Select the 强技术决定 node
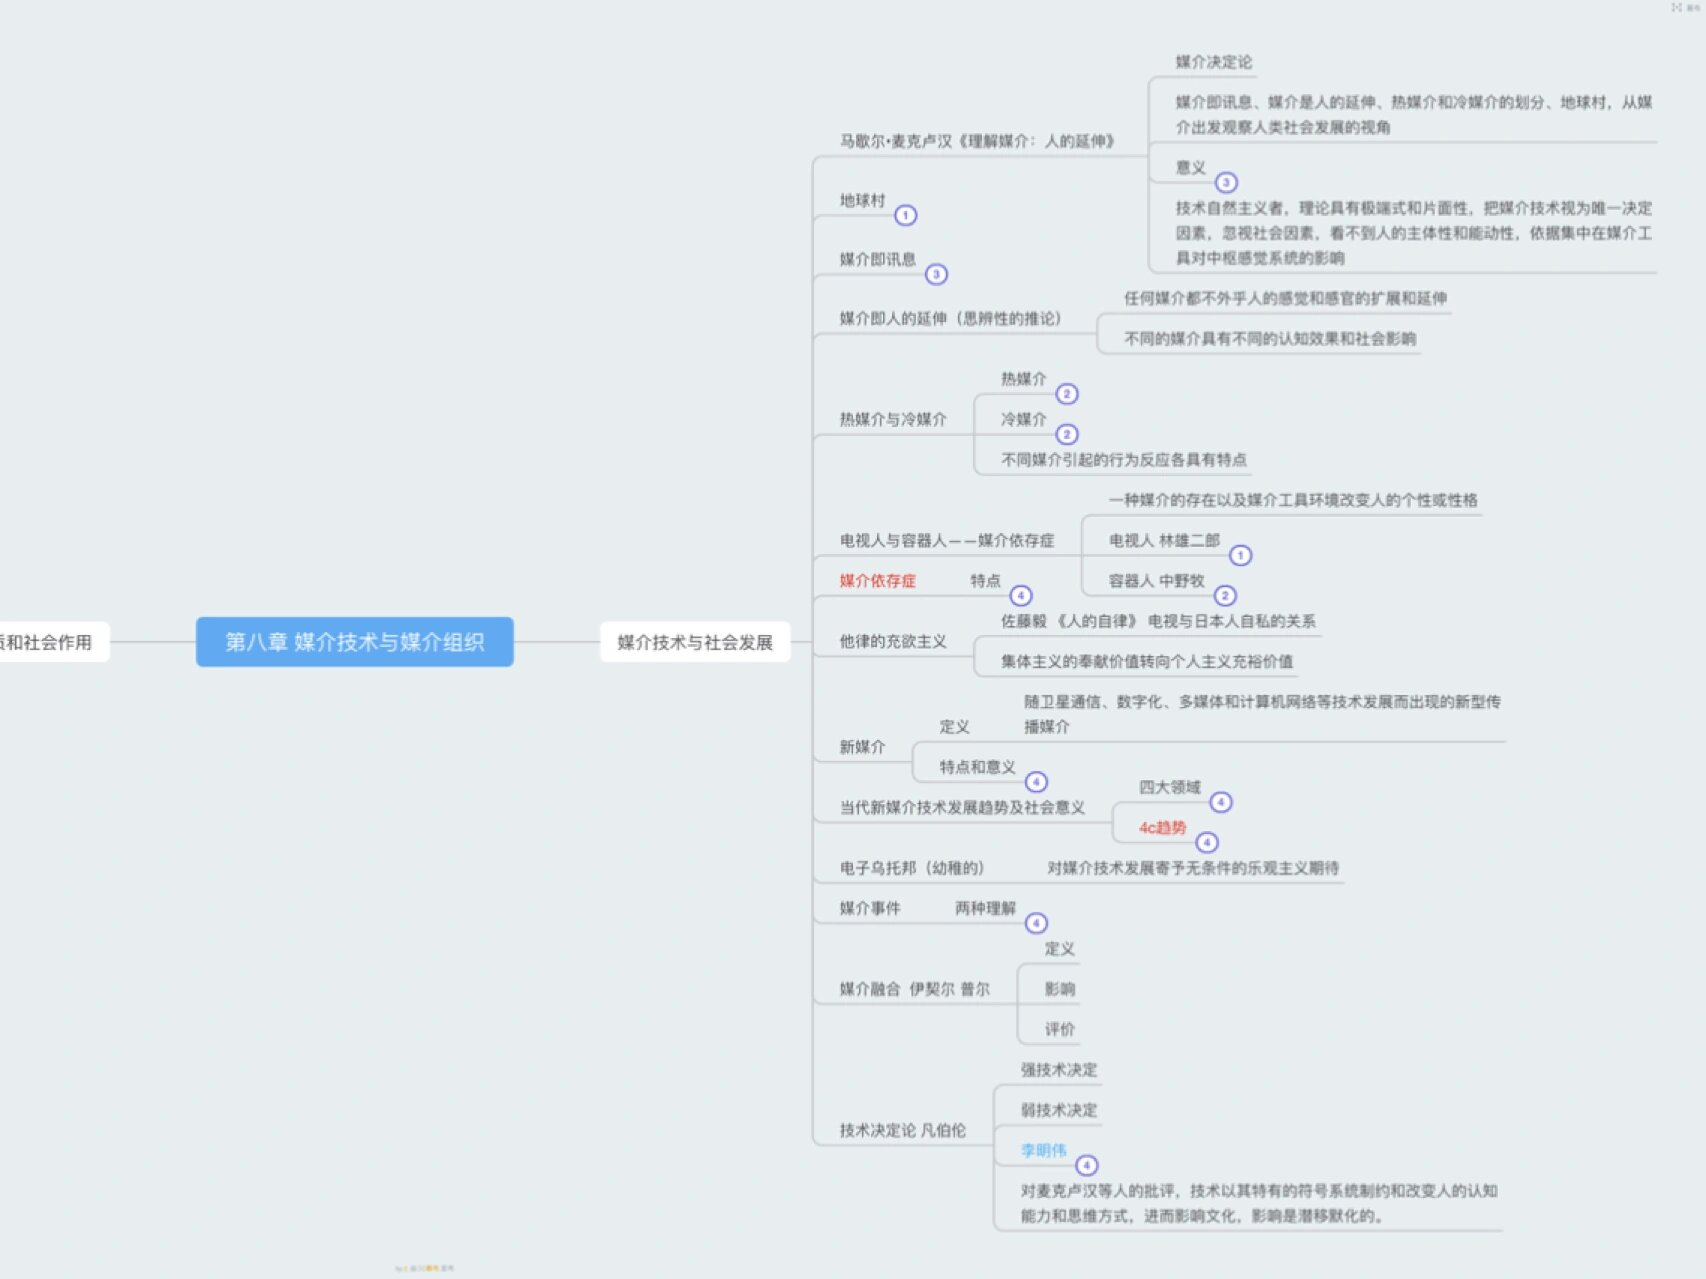 click(x=1058, y=1069)
